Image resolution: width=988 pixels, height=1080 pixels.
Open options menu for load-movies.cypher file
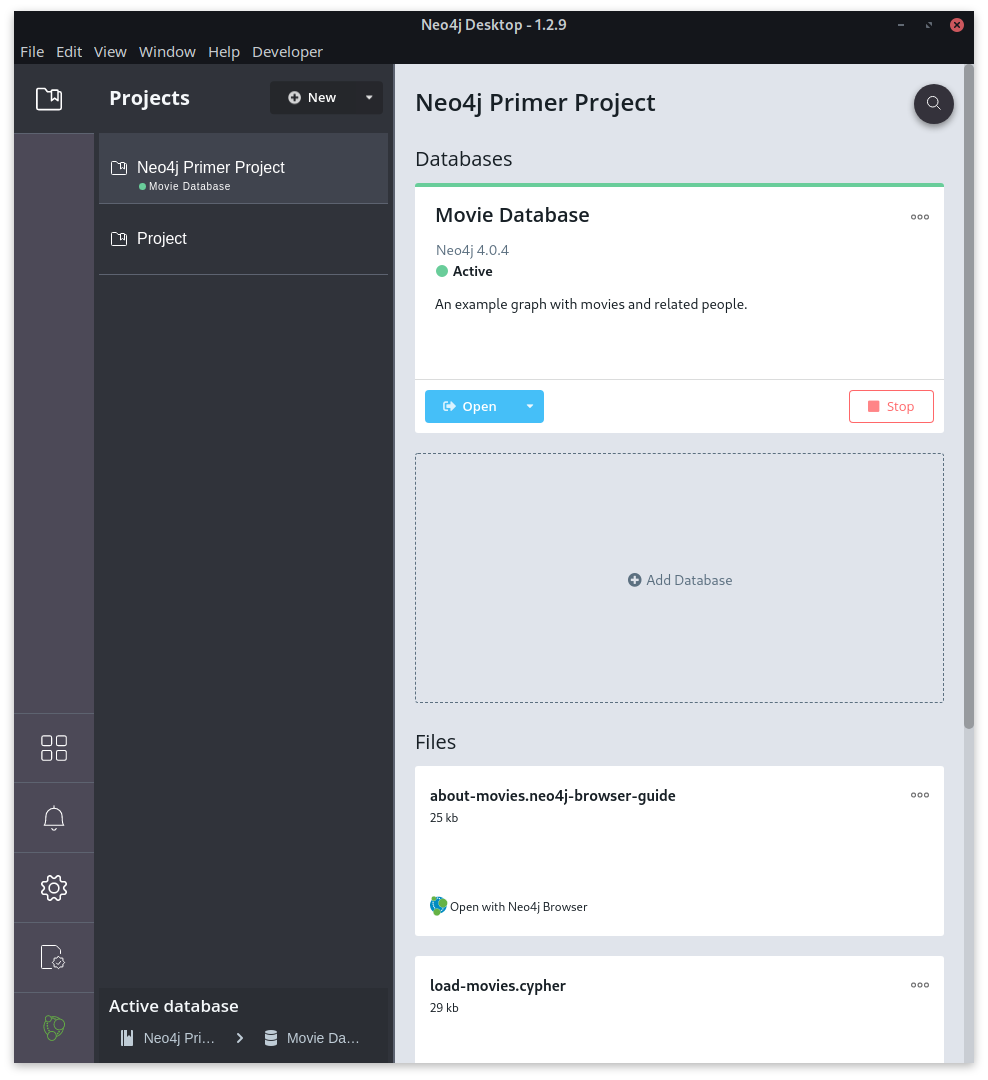click(x=919, y=985)
